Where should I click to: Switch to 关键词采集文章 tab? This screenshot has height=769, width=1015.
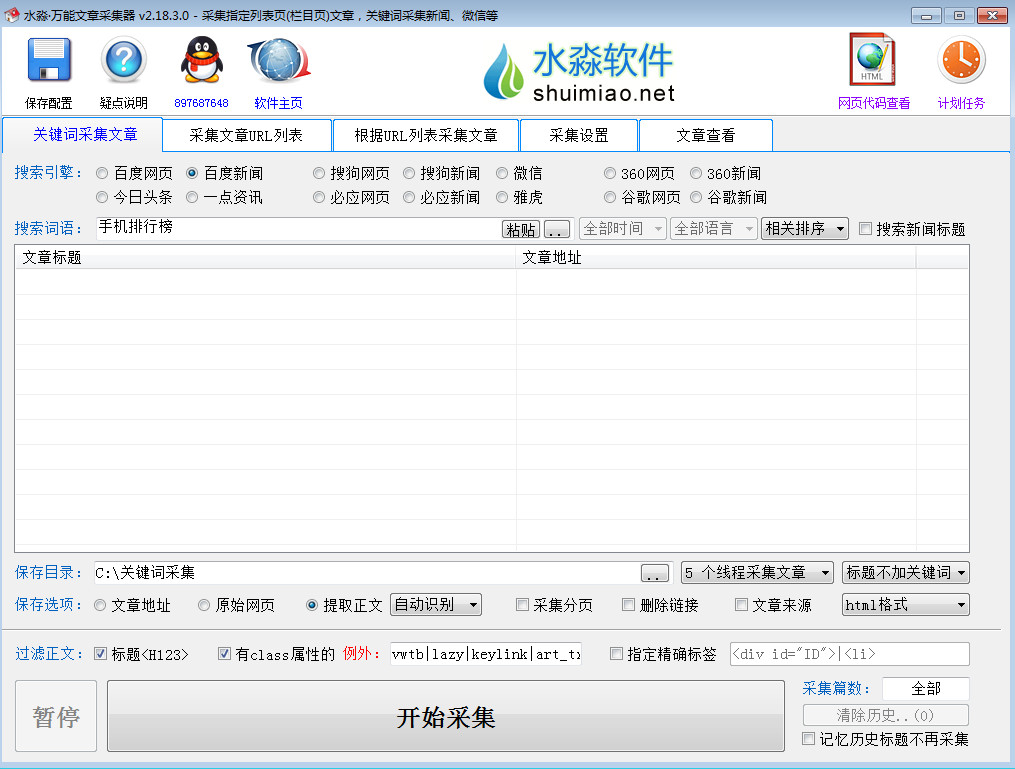[83, 135]
